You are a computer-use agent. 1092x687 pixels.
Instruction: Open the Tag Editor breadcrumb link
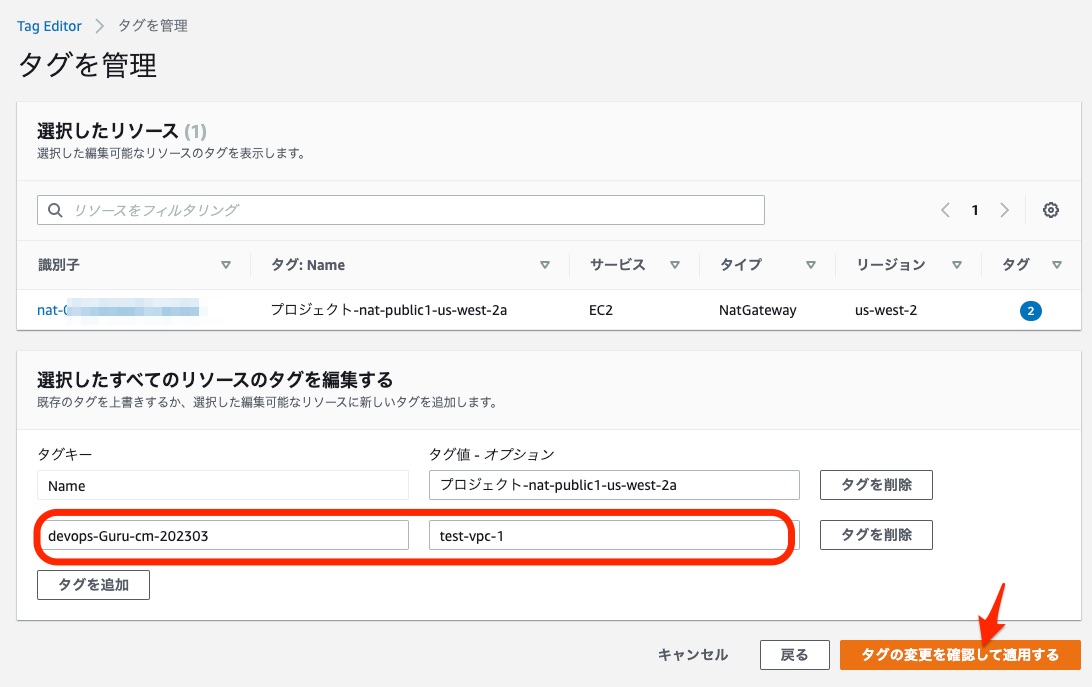pos(49,25)
